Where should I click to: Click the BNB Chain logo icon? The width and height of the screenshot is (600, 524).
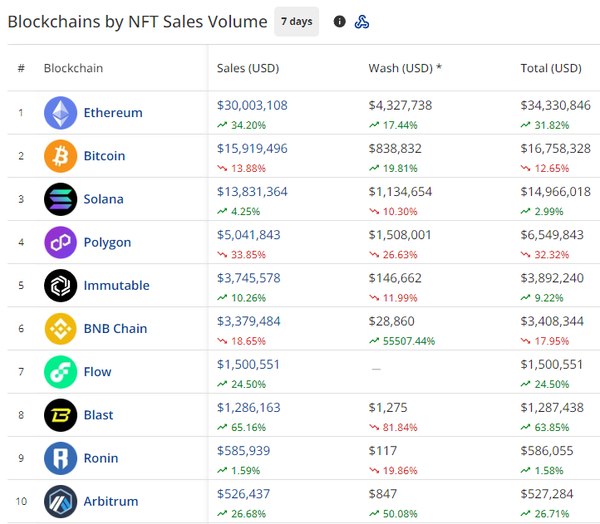coord(60,328)
